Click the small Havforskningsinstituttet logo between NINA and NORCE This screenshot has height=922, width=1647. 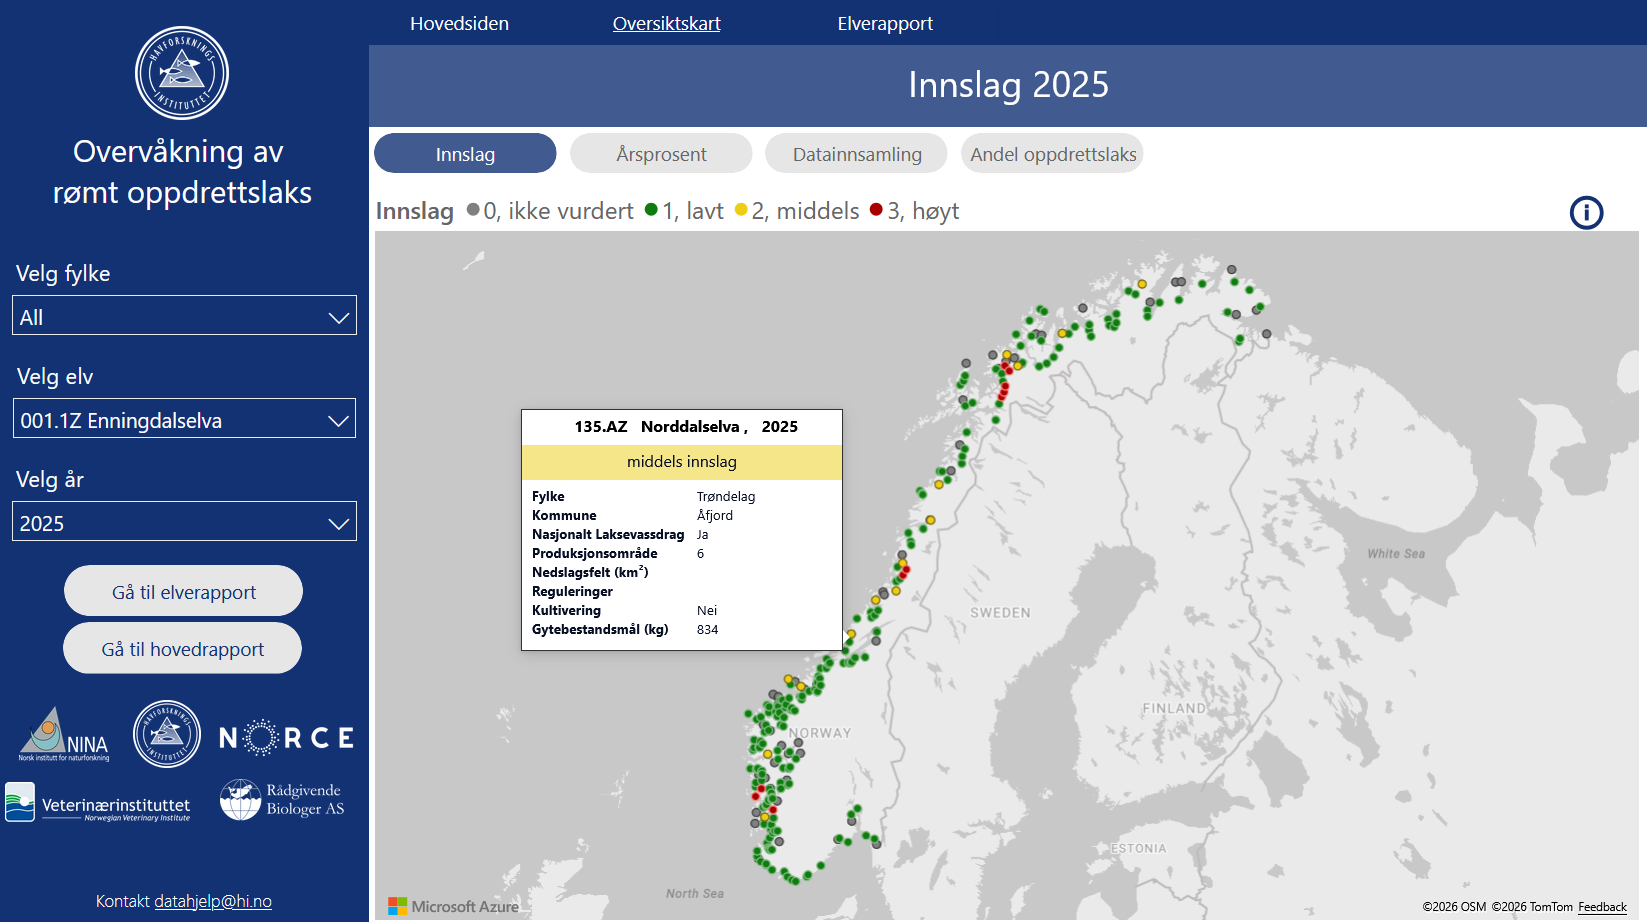[167, 734]
